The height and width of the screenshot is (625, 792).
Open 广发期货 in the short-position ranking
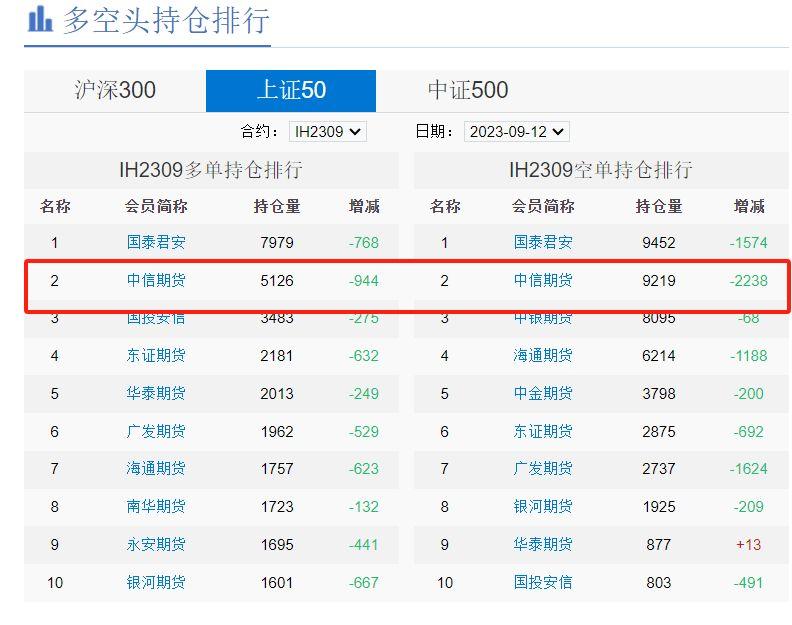coord(543,469)
